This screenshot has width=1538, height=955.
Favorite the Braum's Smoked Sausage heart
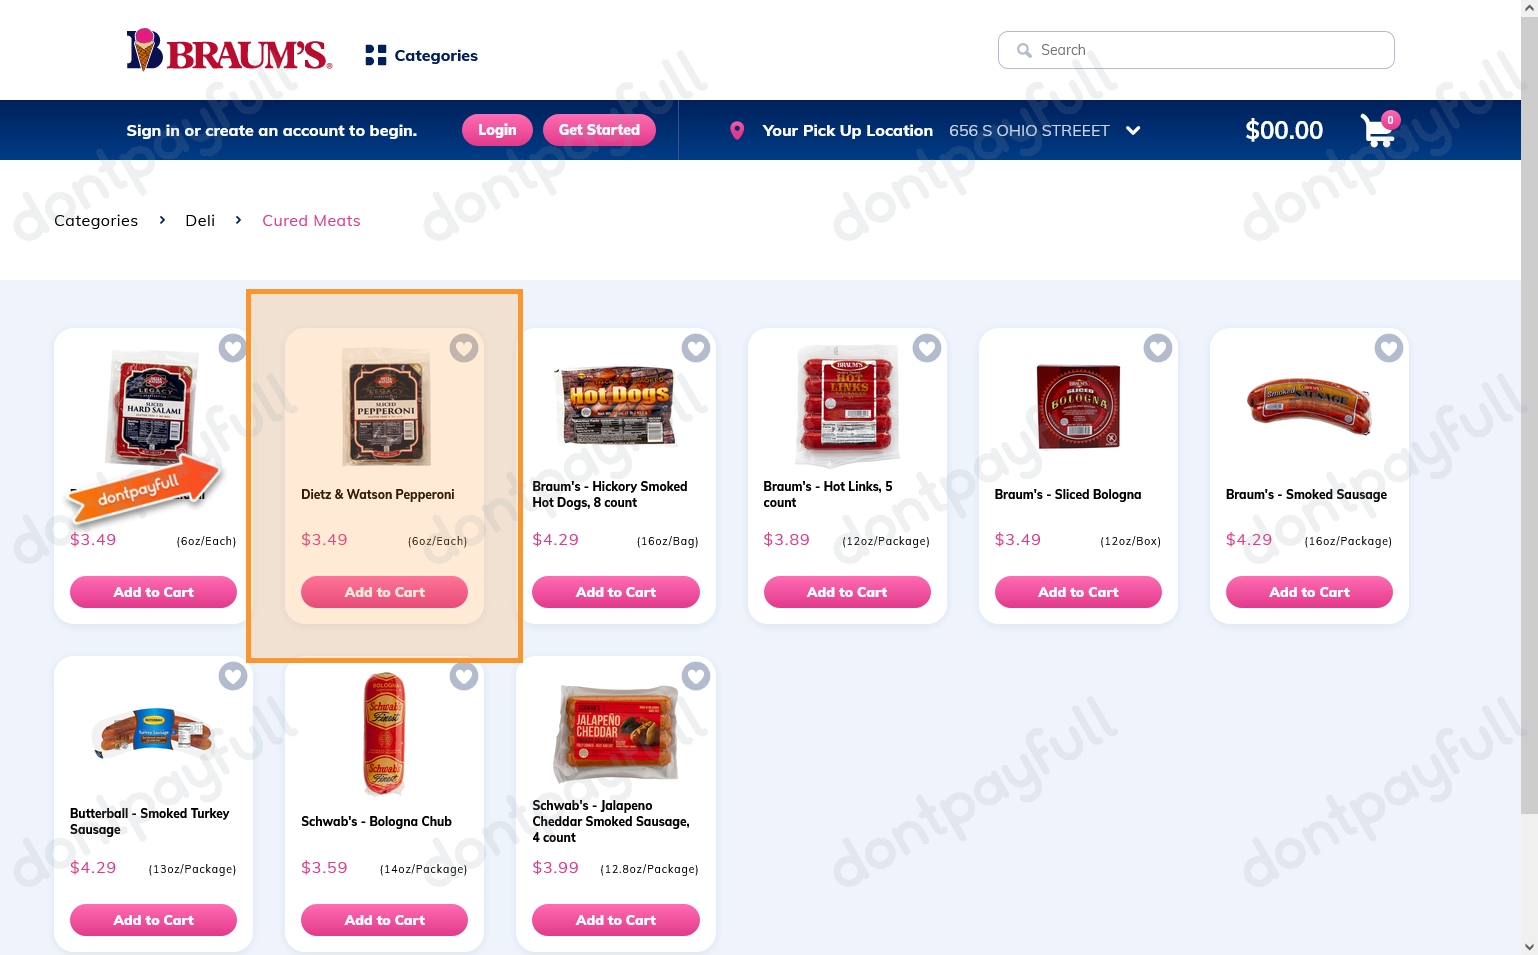(1389, 348)
